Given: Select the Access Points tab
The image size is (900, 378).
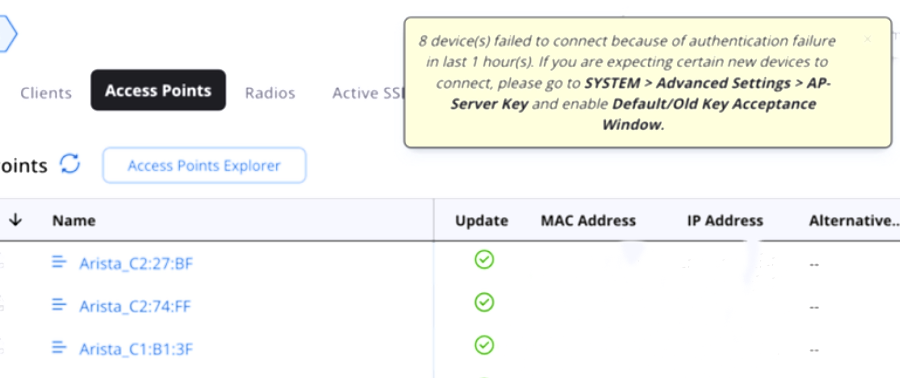Looking at the screenshot, I should (x=158, y=90).
